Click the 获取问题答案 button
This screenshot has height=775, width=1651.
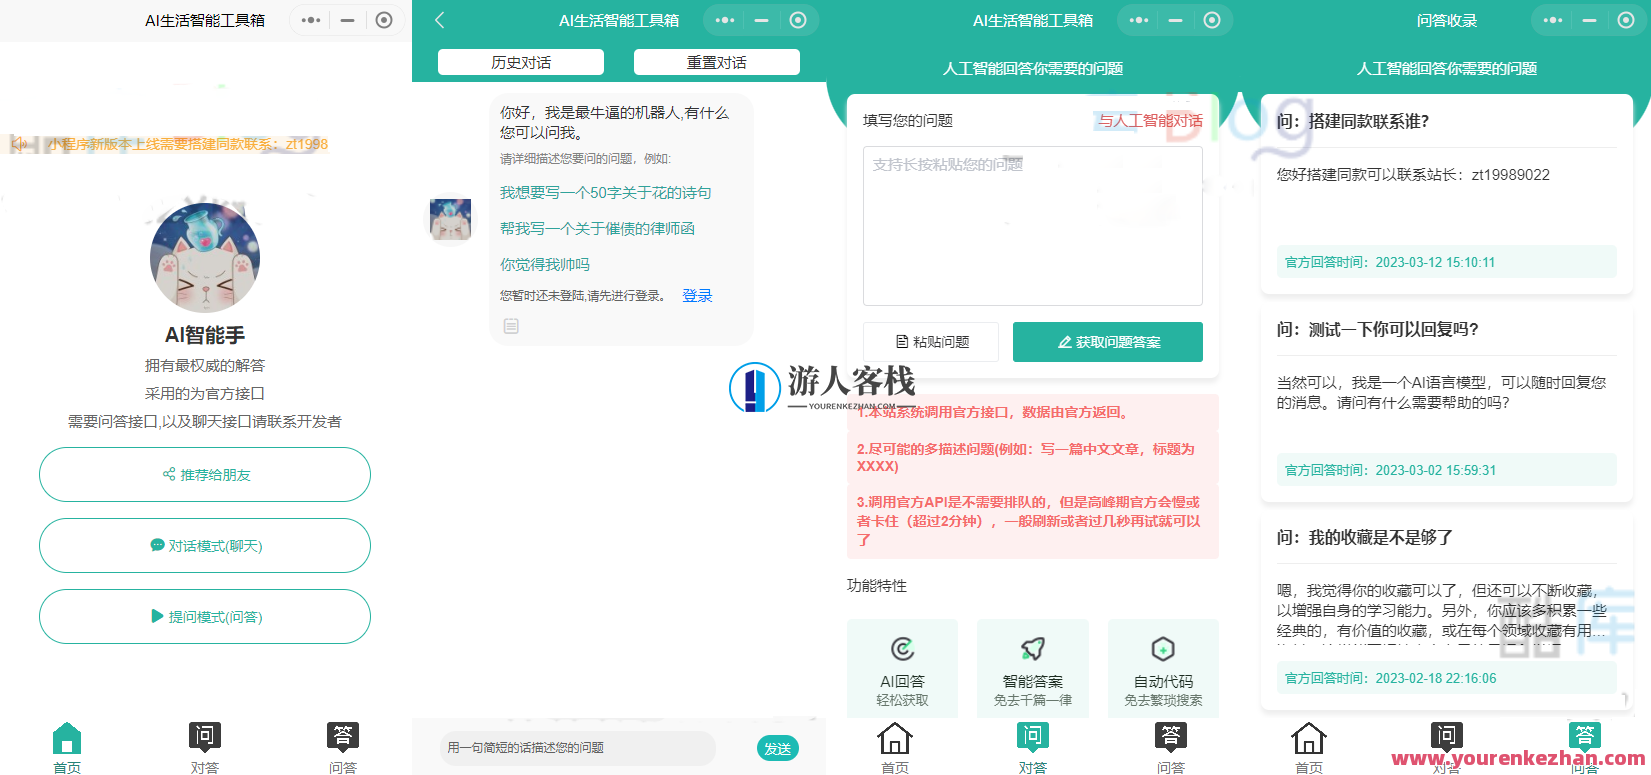point(1108,342)
